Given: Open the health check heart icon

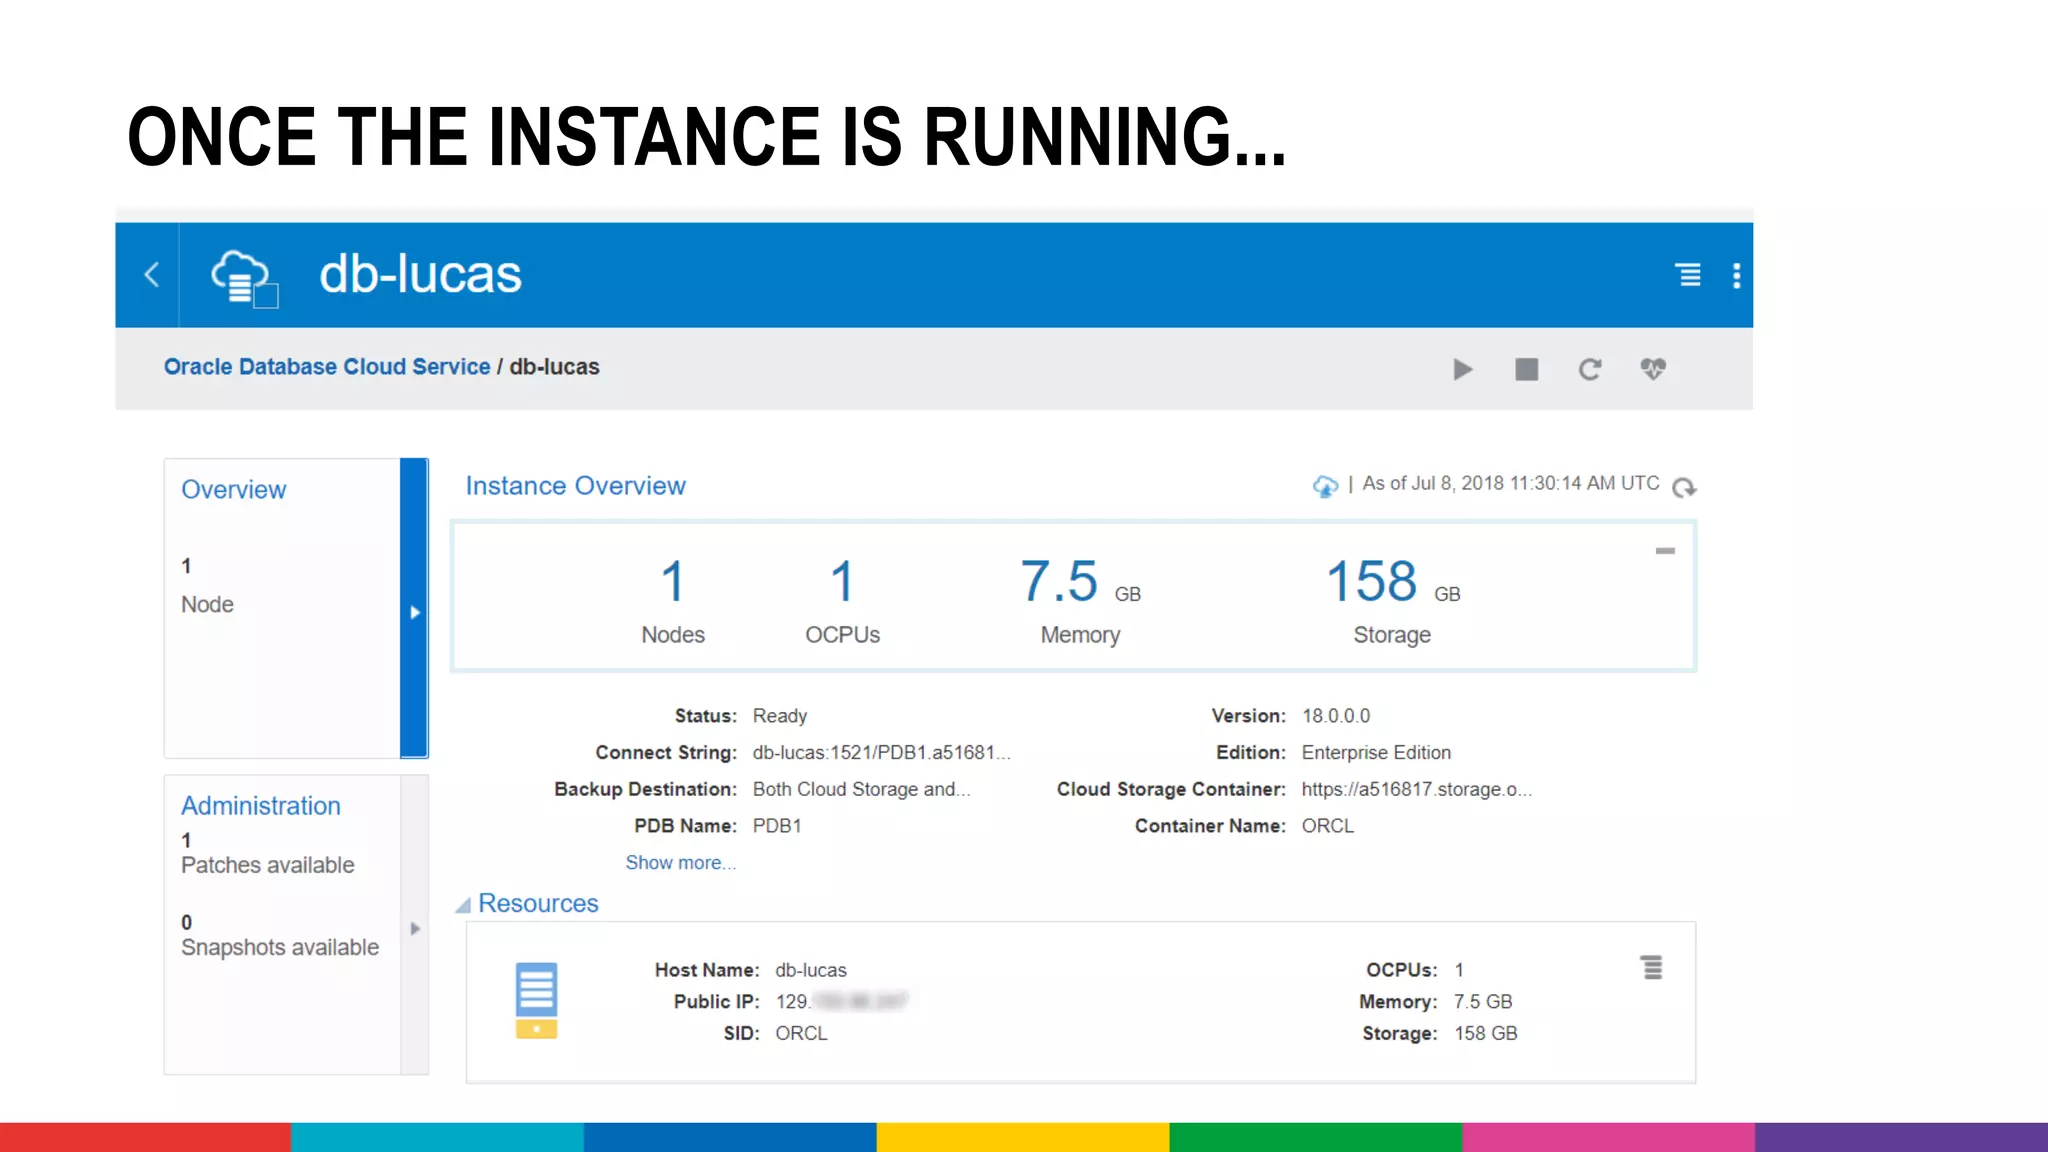Looking at the screenshot, I should pos(1653,369).
